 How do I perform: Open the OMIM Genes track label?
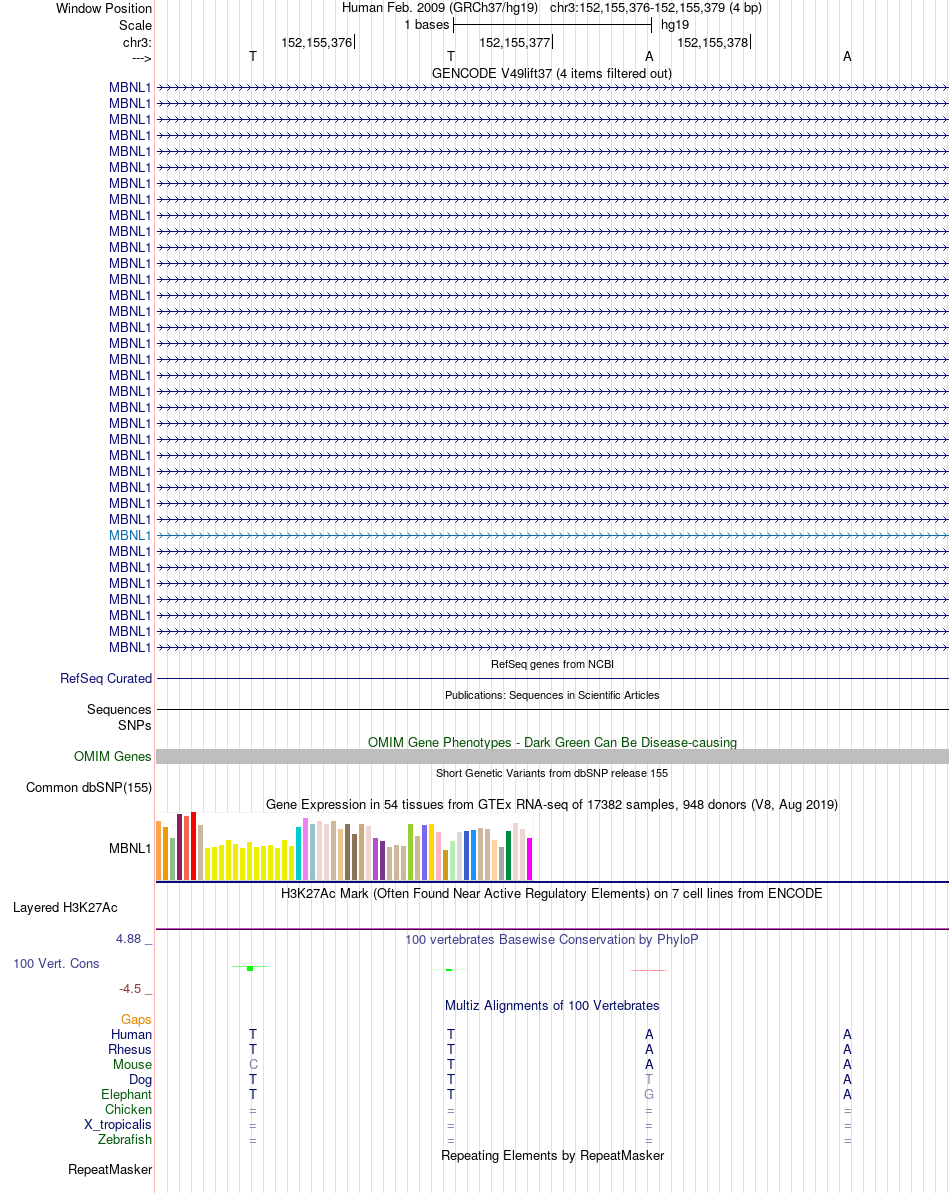tap(113, 757)
